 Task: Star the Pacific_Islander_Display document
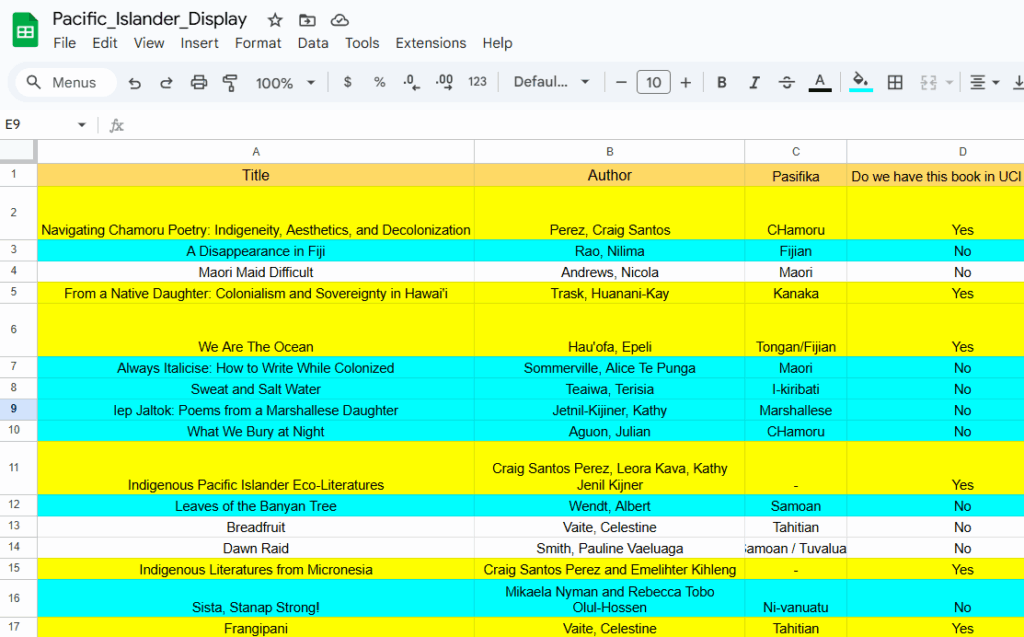coord(275,20)
